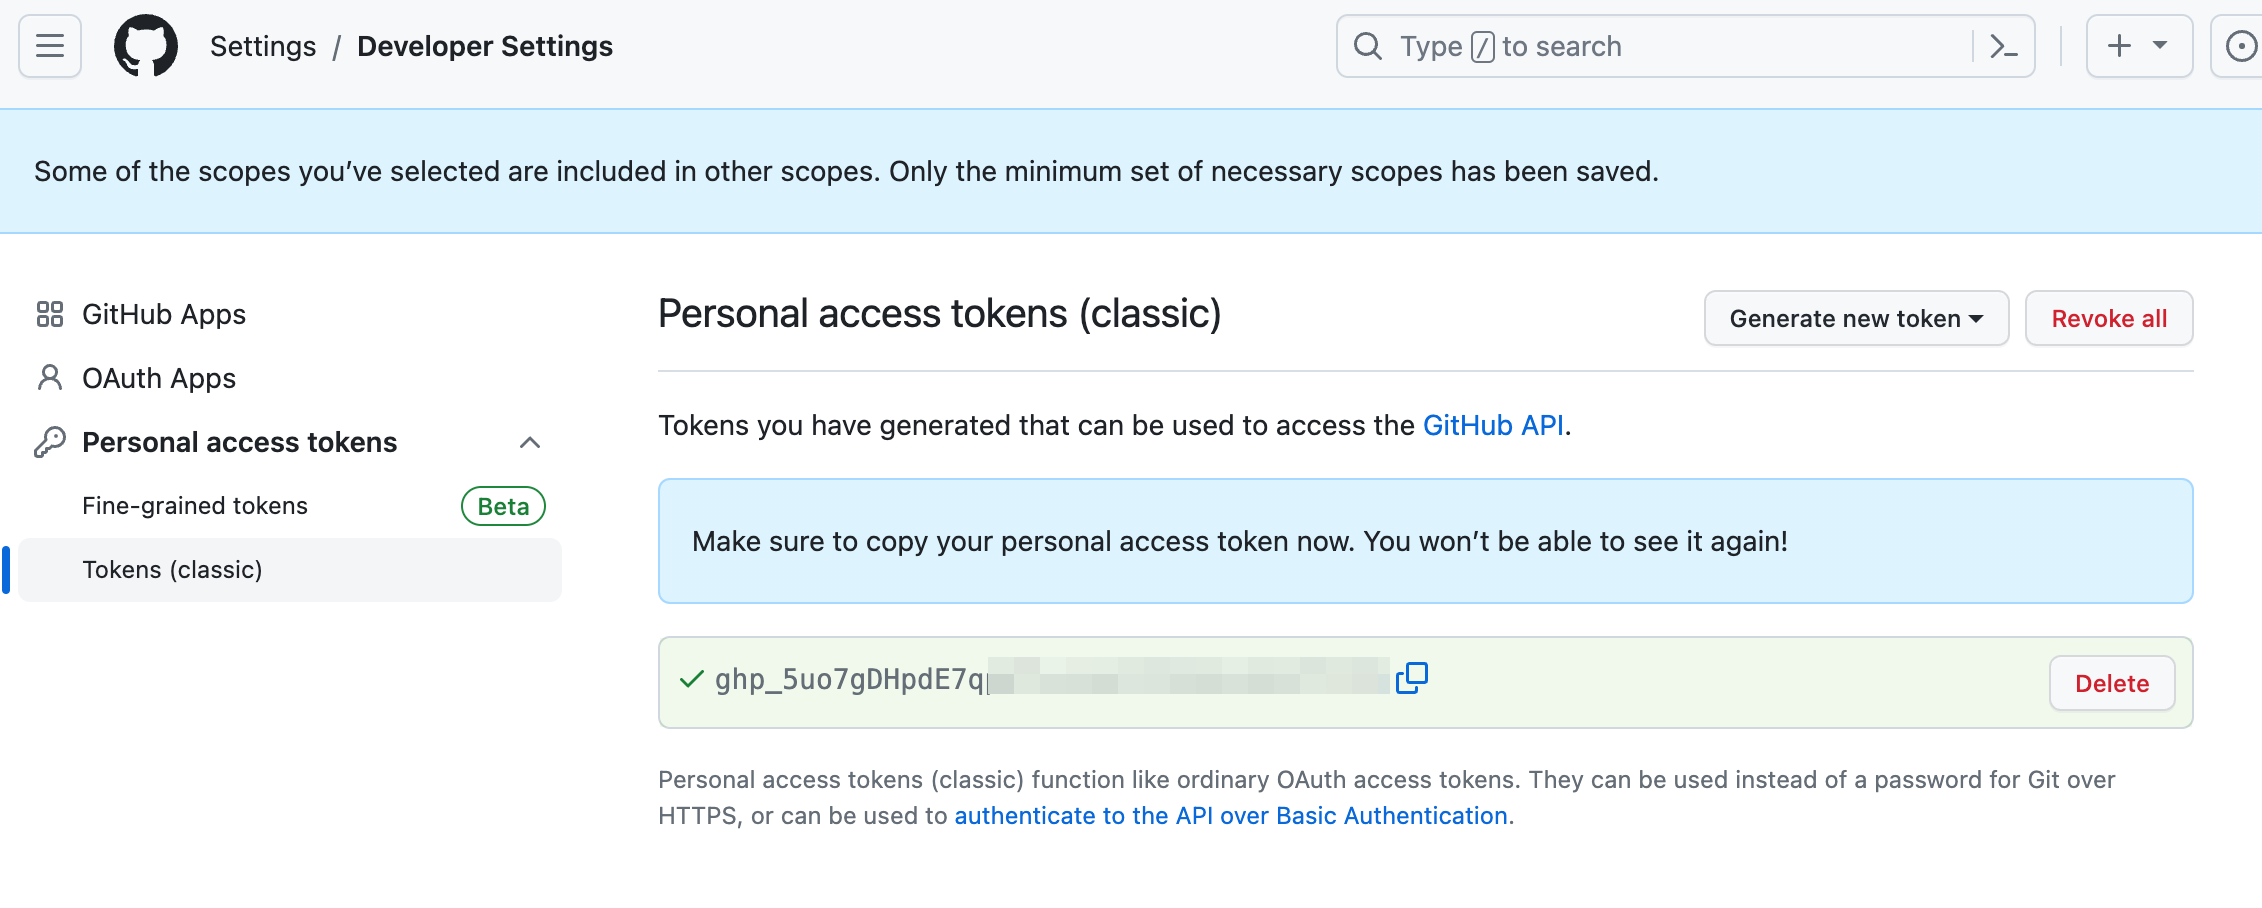
Task: Open the plus create-new menu
Action: point(2139,46)
